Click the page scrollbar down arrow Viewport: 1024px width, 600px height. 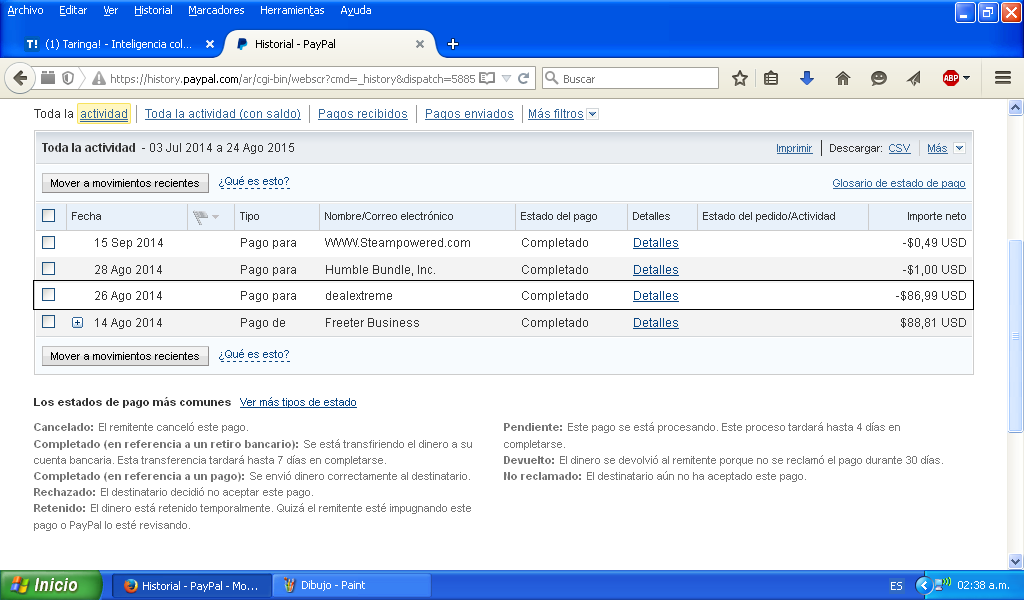click(x=1015, y=561)
